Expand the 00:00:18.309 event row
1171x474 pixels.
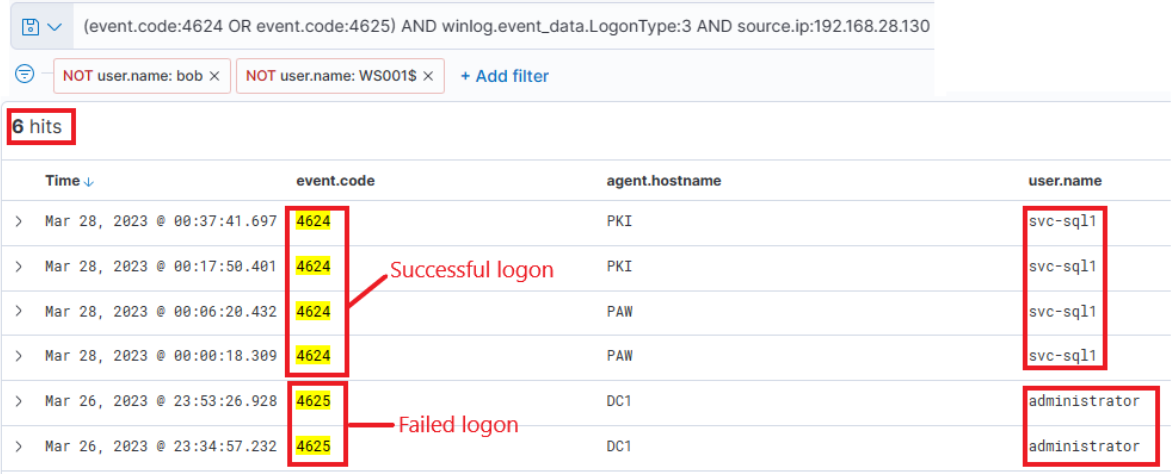tap(18, 355)
